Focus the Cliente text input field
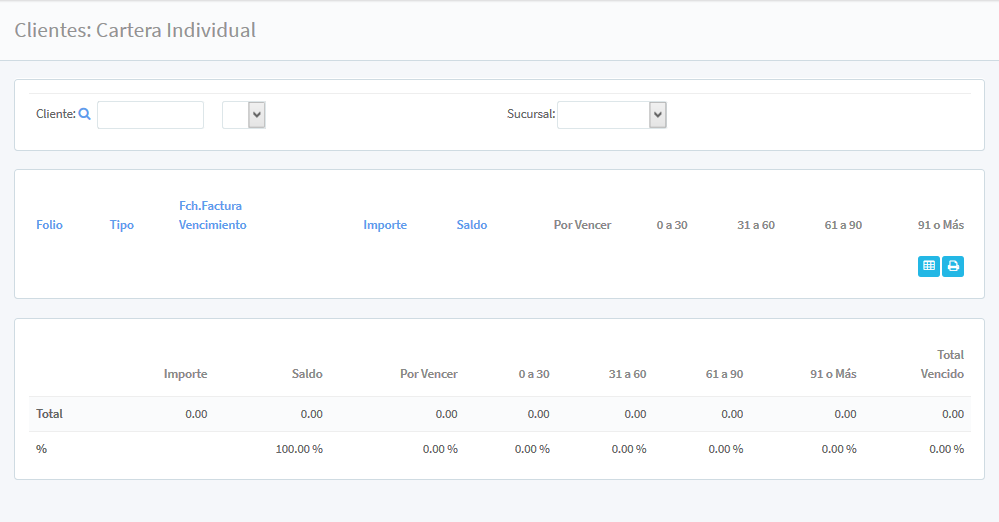Screen dimensions: 999x522 pyautogui.click(x=150, y=115)
